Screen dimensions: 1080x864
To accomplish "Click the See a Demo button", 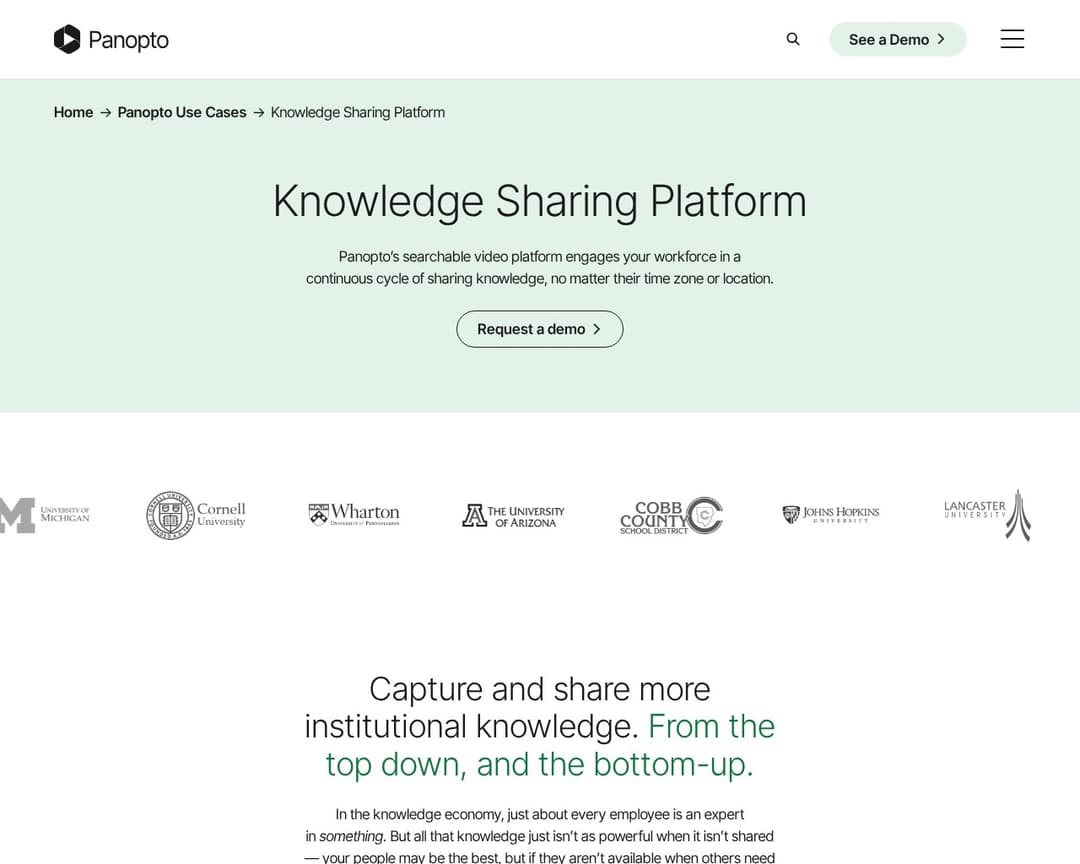I will [x=897, y=39].
